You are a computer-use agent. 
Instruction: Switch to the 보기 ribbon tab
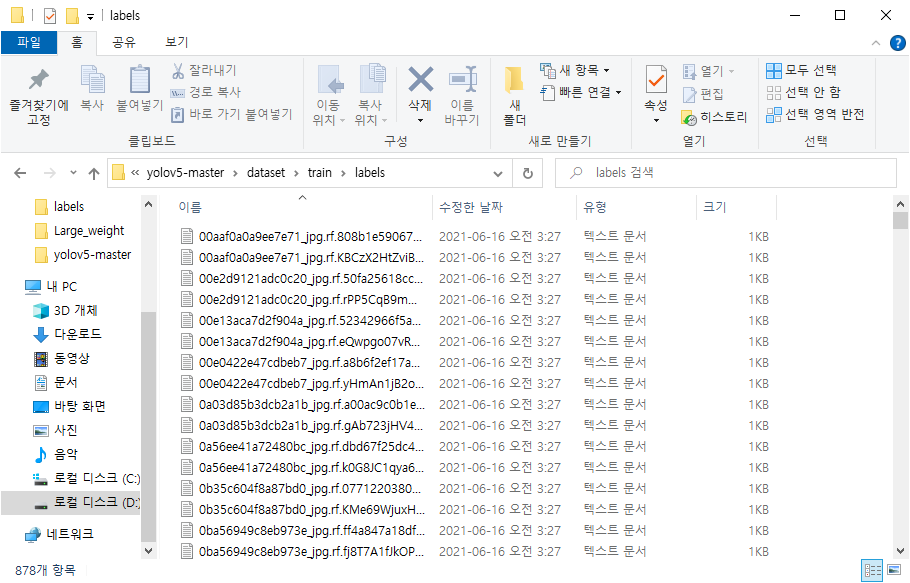coord(176,42)
